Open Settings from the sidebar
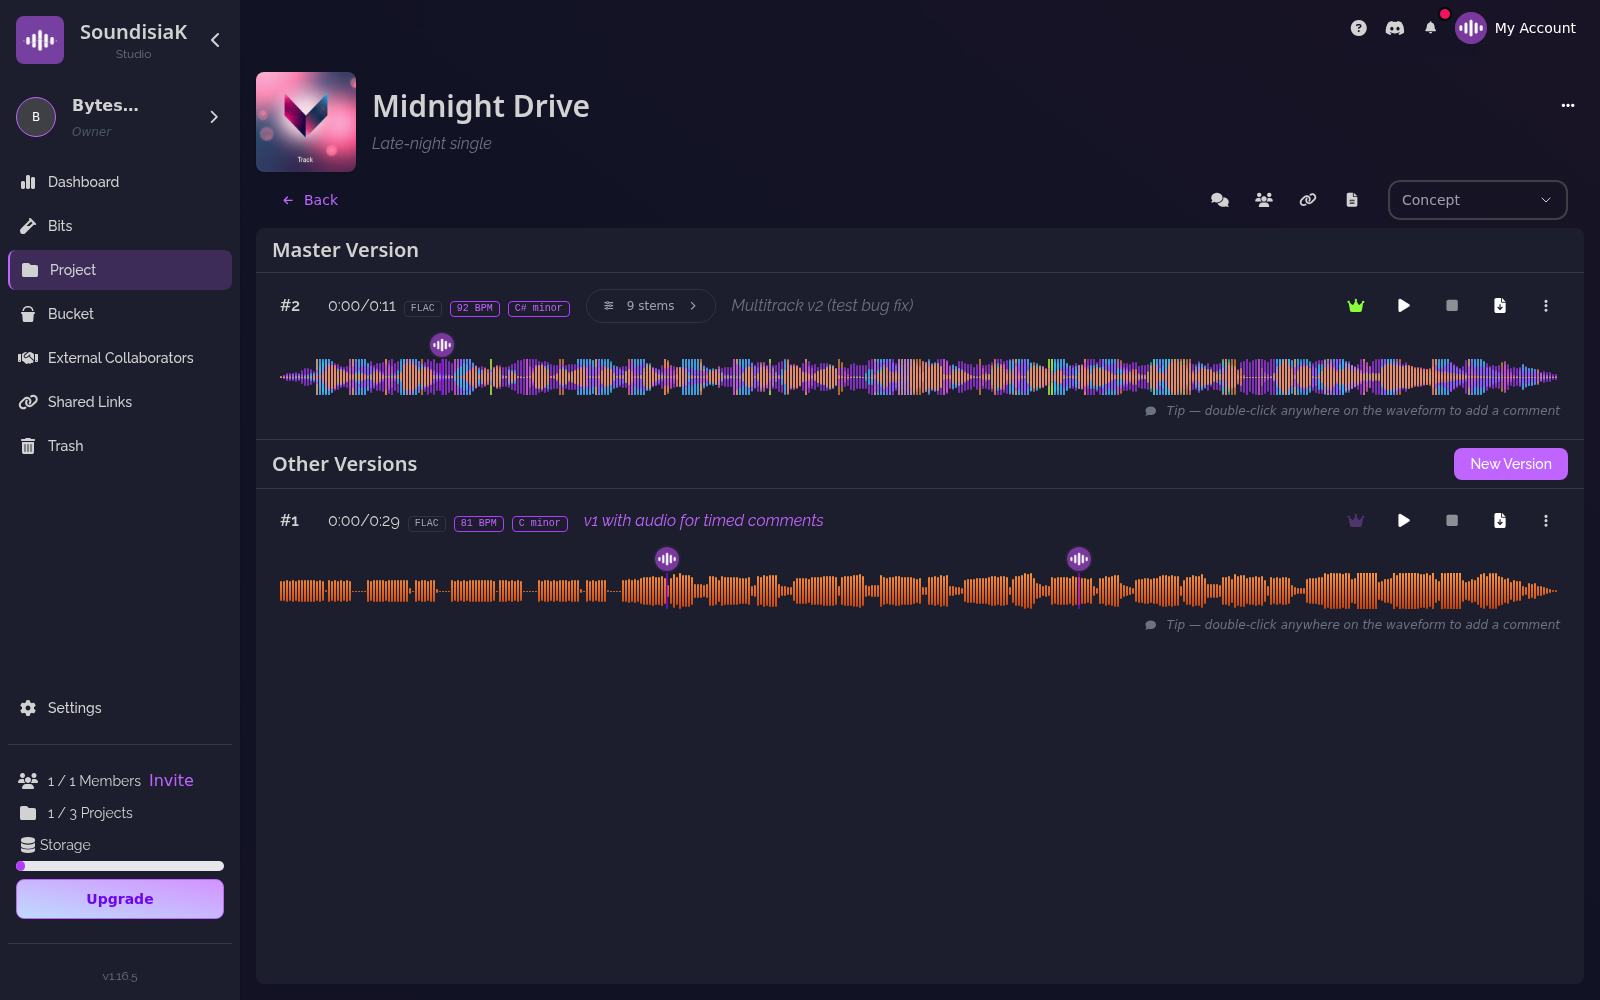 [120, 708]
